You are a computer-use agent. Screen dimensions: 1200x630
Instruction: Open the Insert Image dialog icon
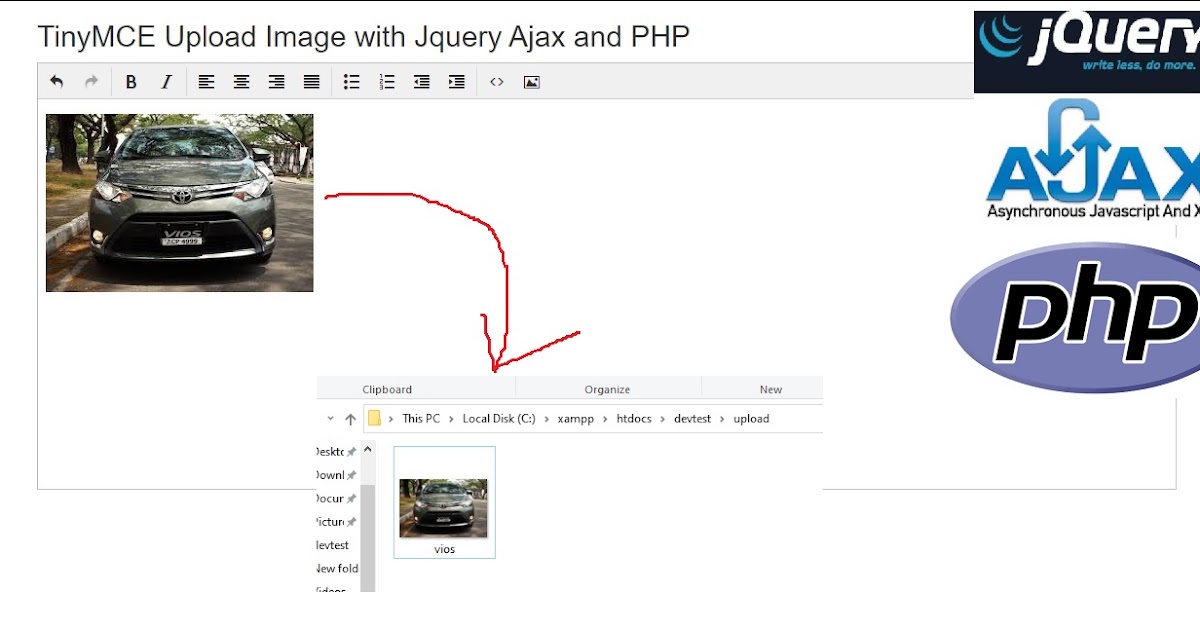click(531, 81)
